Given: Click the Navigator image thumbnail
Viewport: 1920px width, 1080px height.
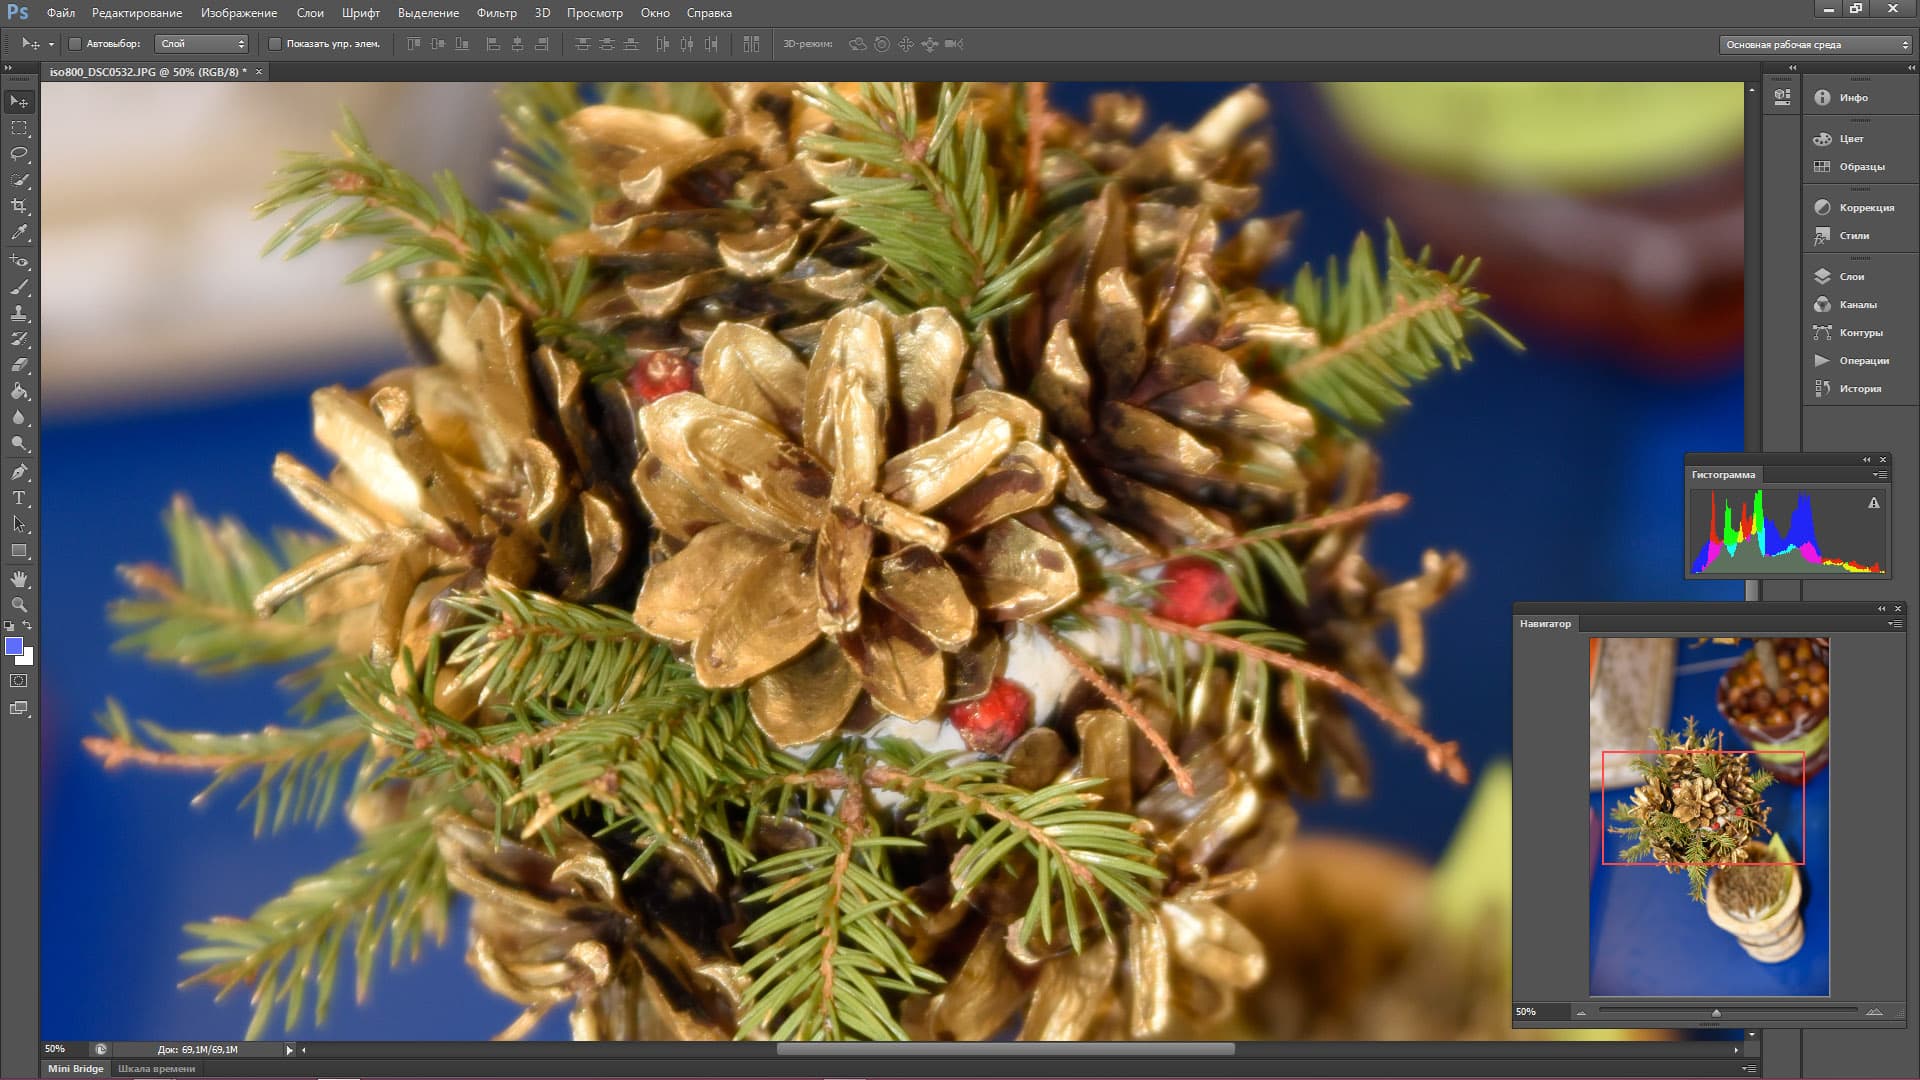Looking at the screenshot, I should (x=1709, y=816).
